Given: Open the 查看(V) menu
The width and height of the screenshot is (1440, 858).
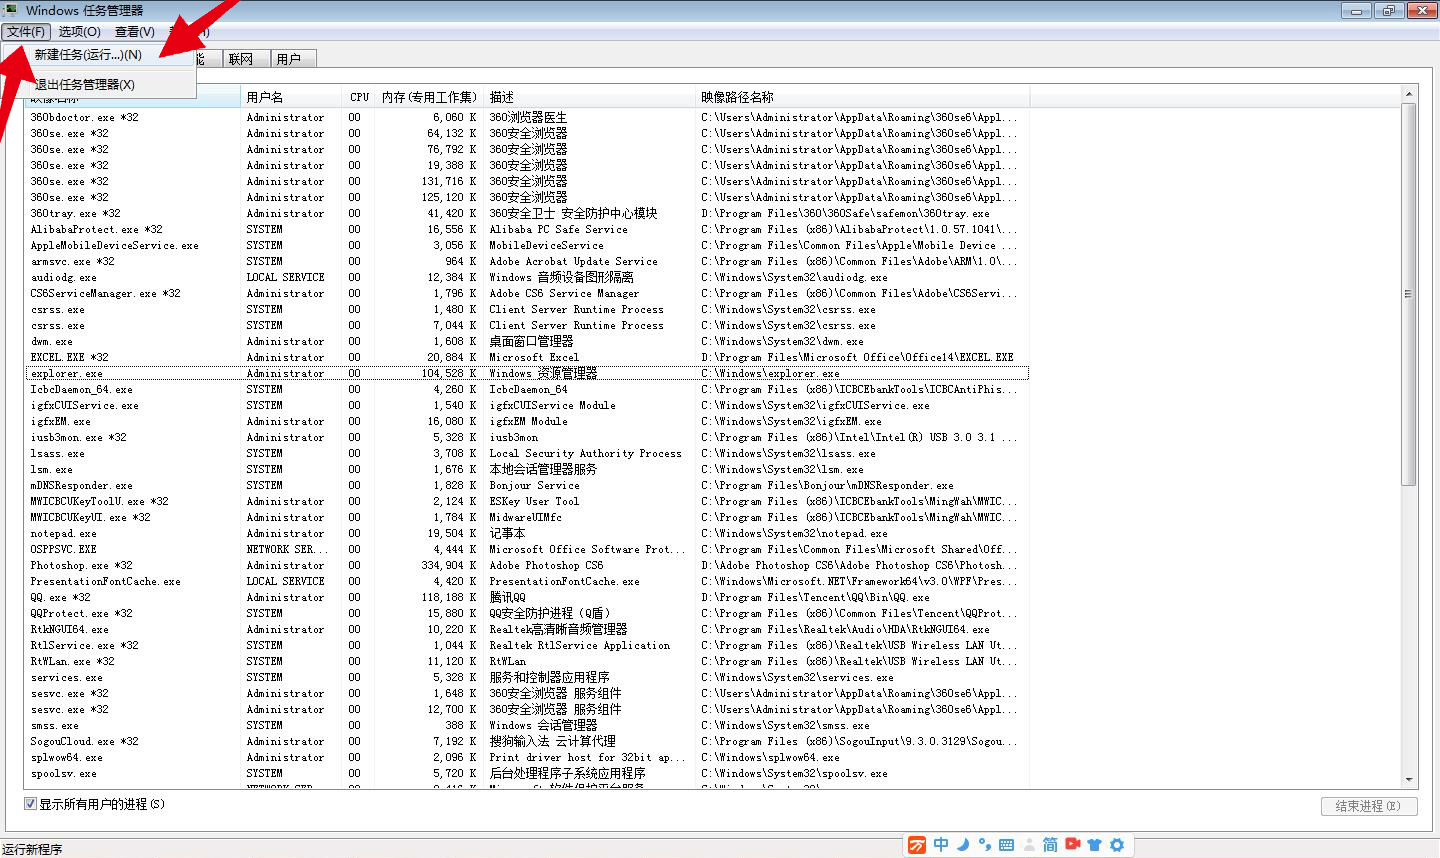Looking at the screenshot, I should pyautogui.click(x=134, y=32).
